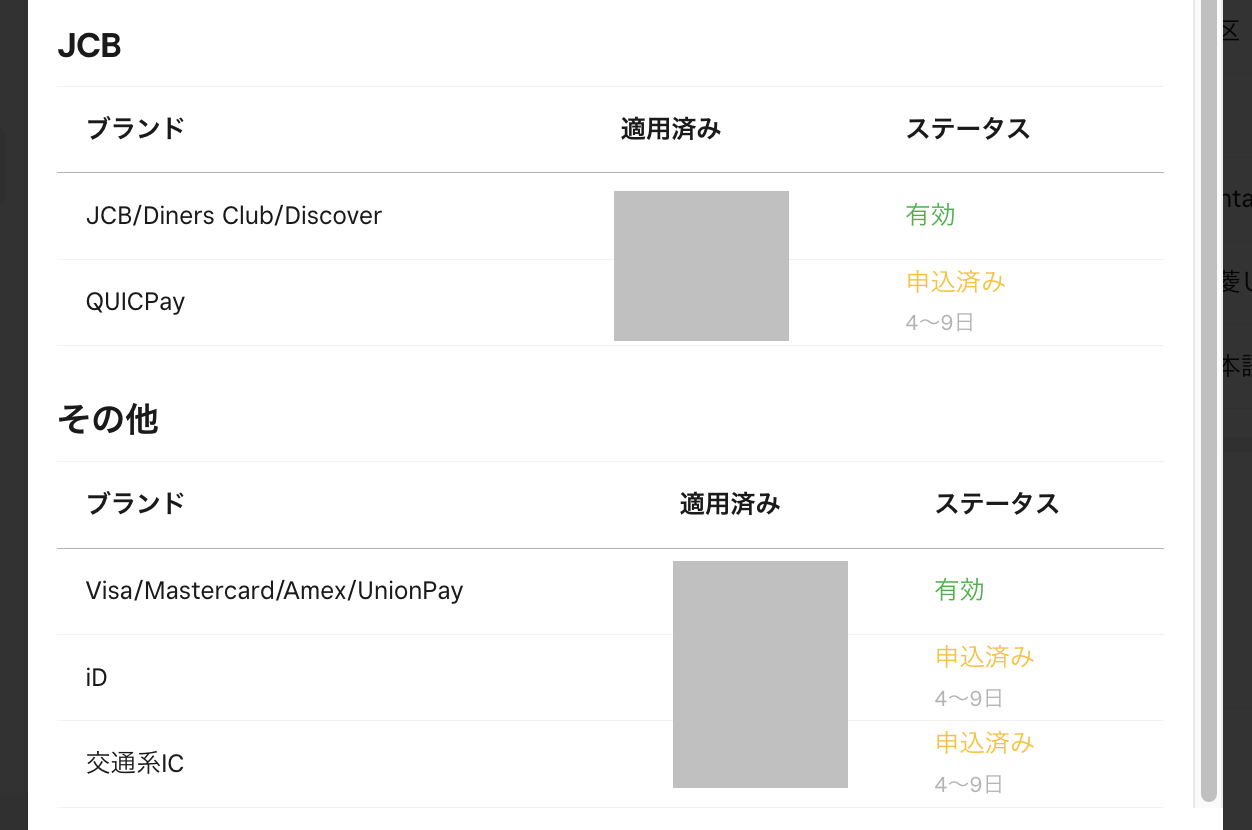Click the ステータス column header in JCB table
1252x830 pixels.
967,129
